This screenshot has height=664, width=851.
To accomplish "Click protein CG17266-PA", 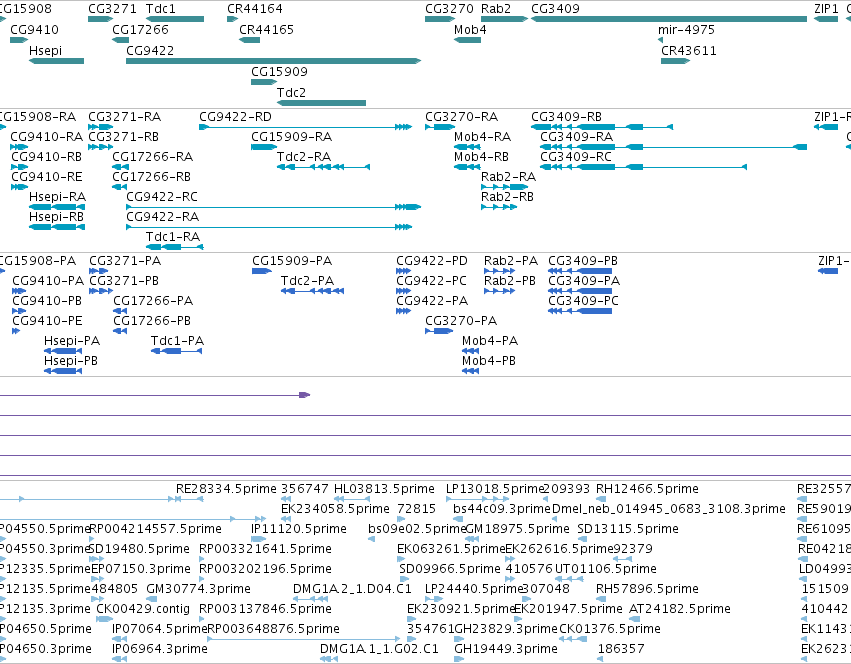I will [x=153, y=301].
